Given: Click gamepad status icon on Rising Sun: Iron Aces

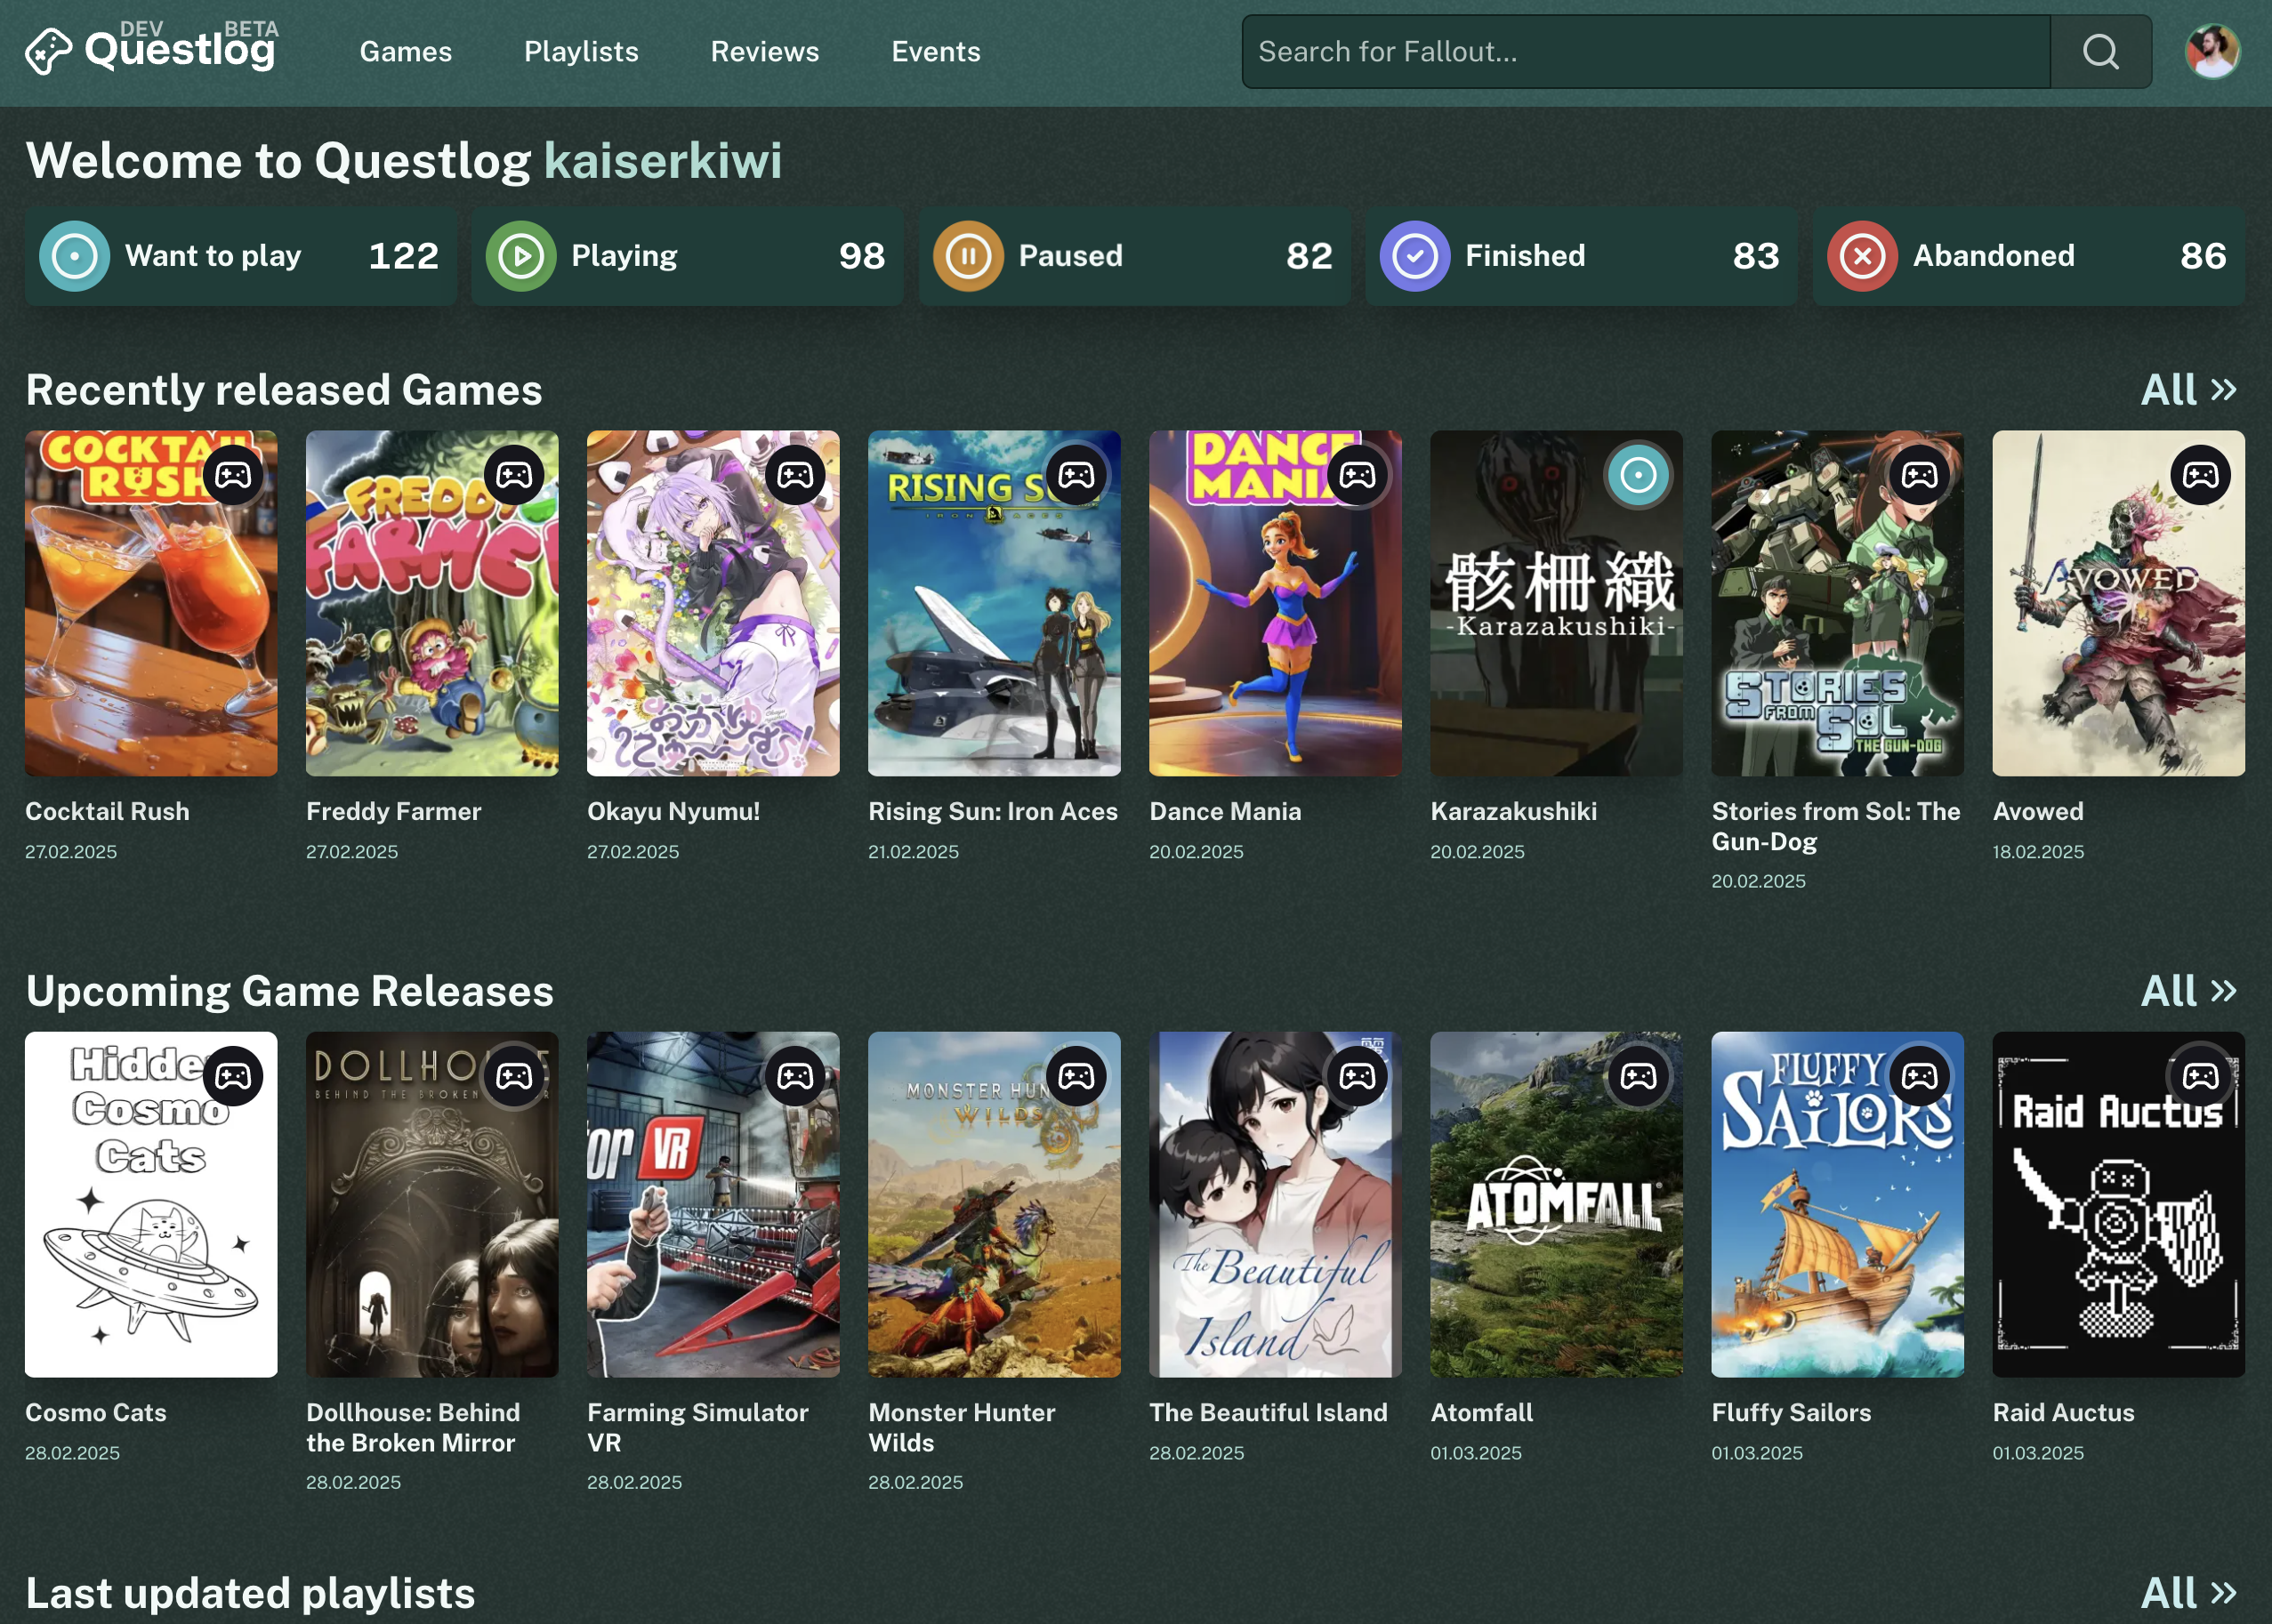Looking at the screenshot, I should [1076, 475].
